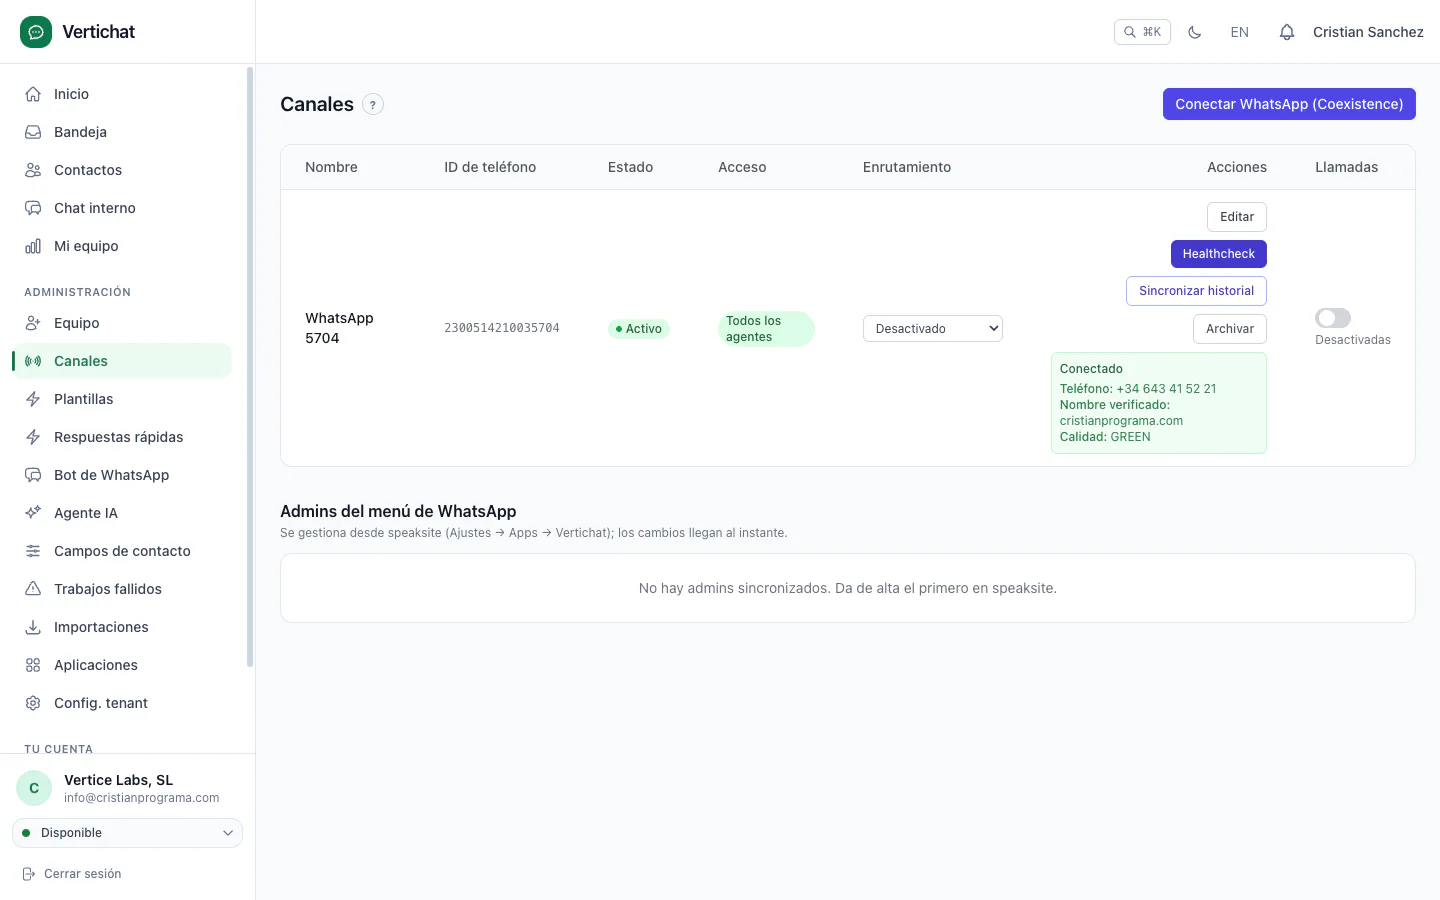
Task: Click the Contactos people icon
Action: point(33,170)
